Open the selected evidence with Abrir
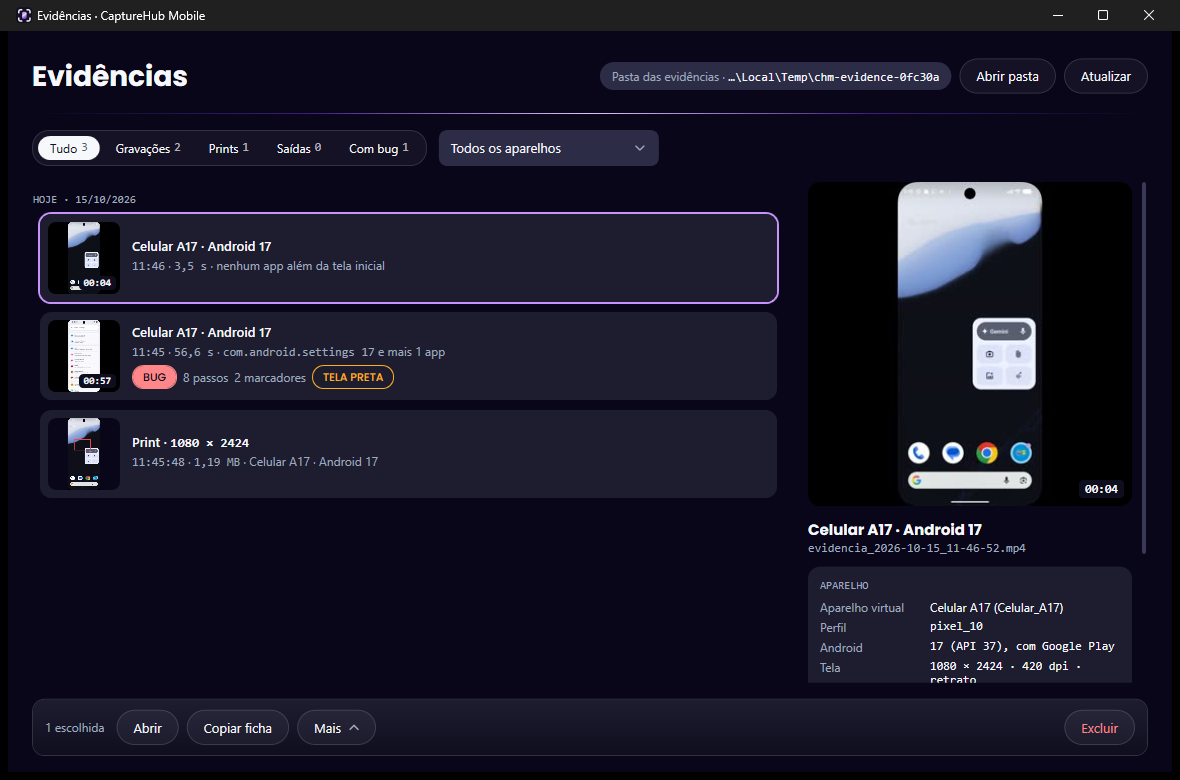This screenshot has width=1180, height=780. pos(148,728)
